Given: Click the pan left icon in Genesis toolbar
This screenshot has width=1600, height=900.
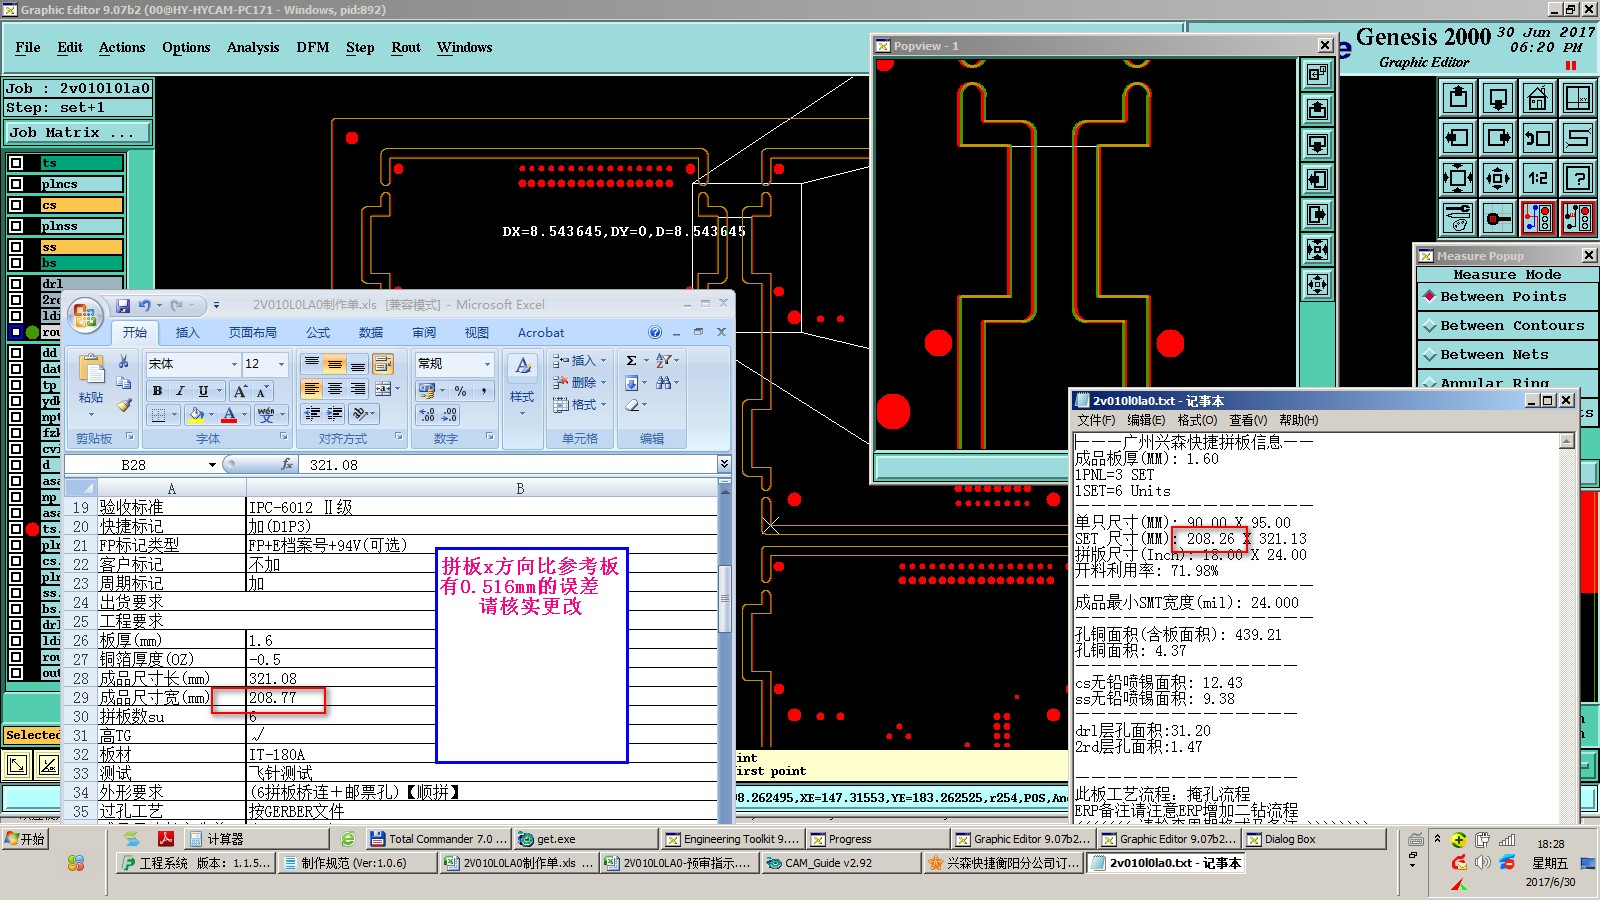Looking at the screenshot, I should 1458,138.
